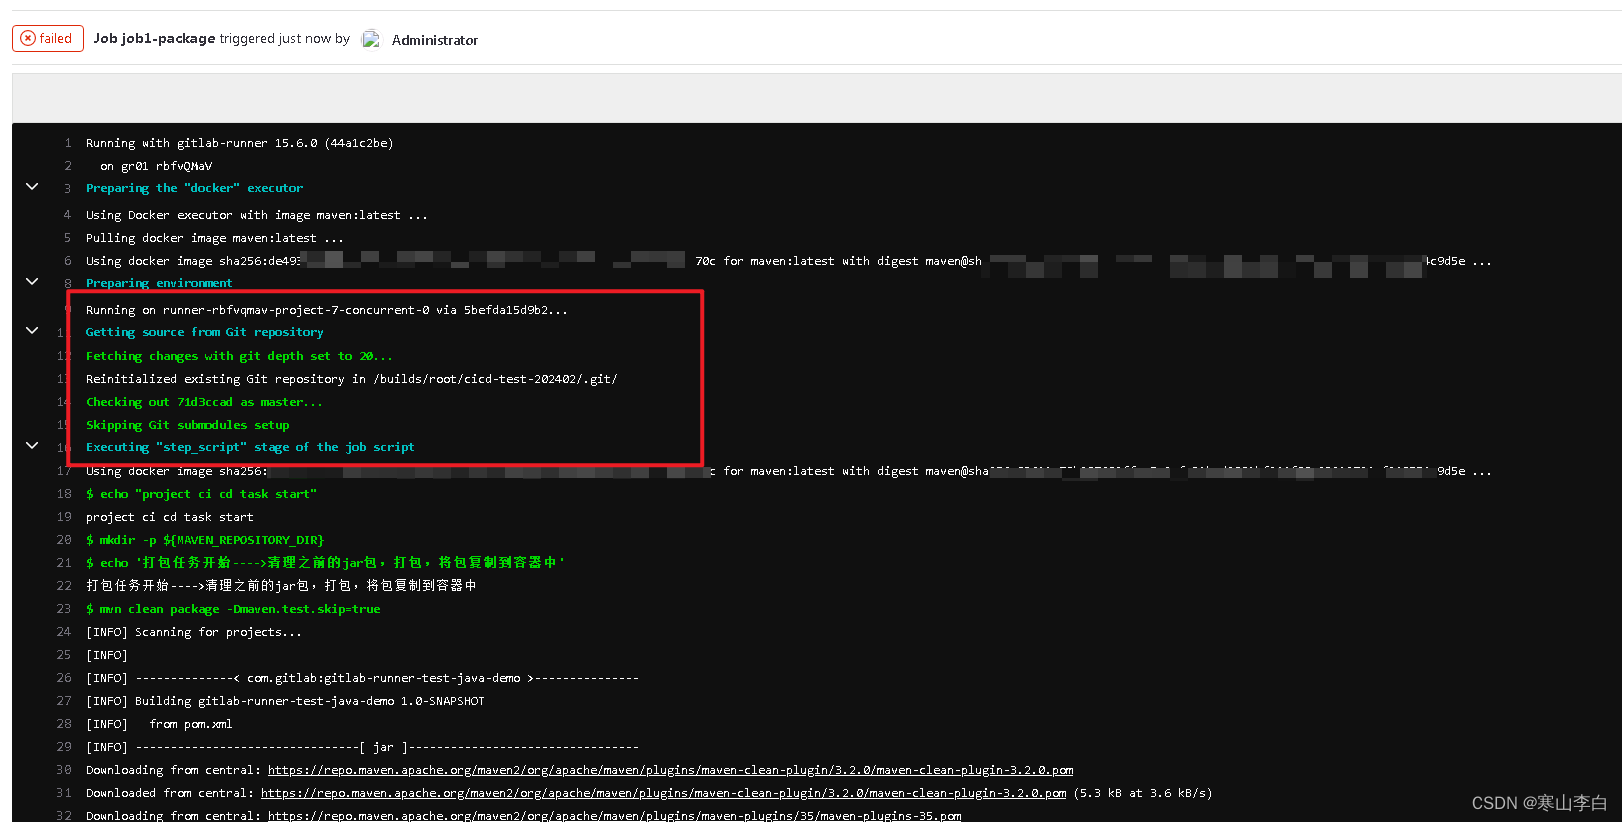Click Reinitialized existing Git repository line
The image size is (1622, 822).
[x=351, y=379]
